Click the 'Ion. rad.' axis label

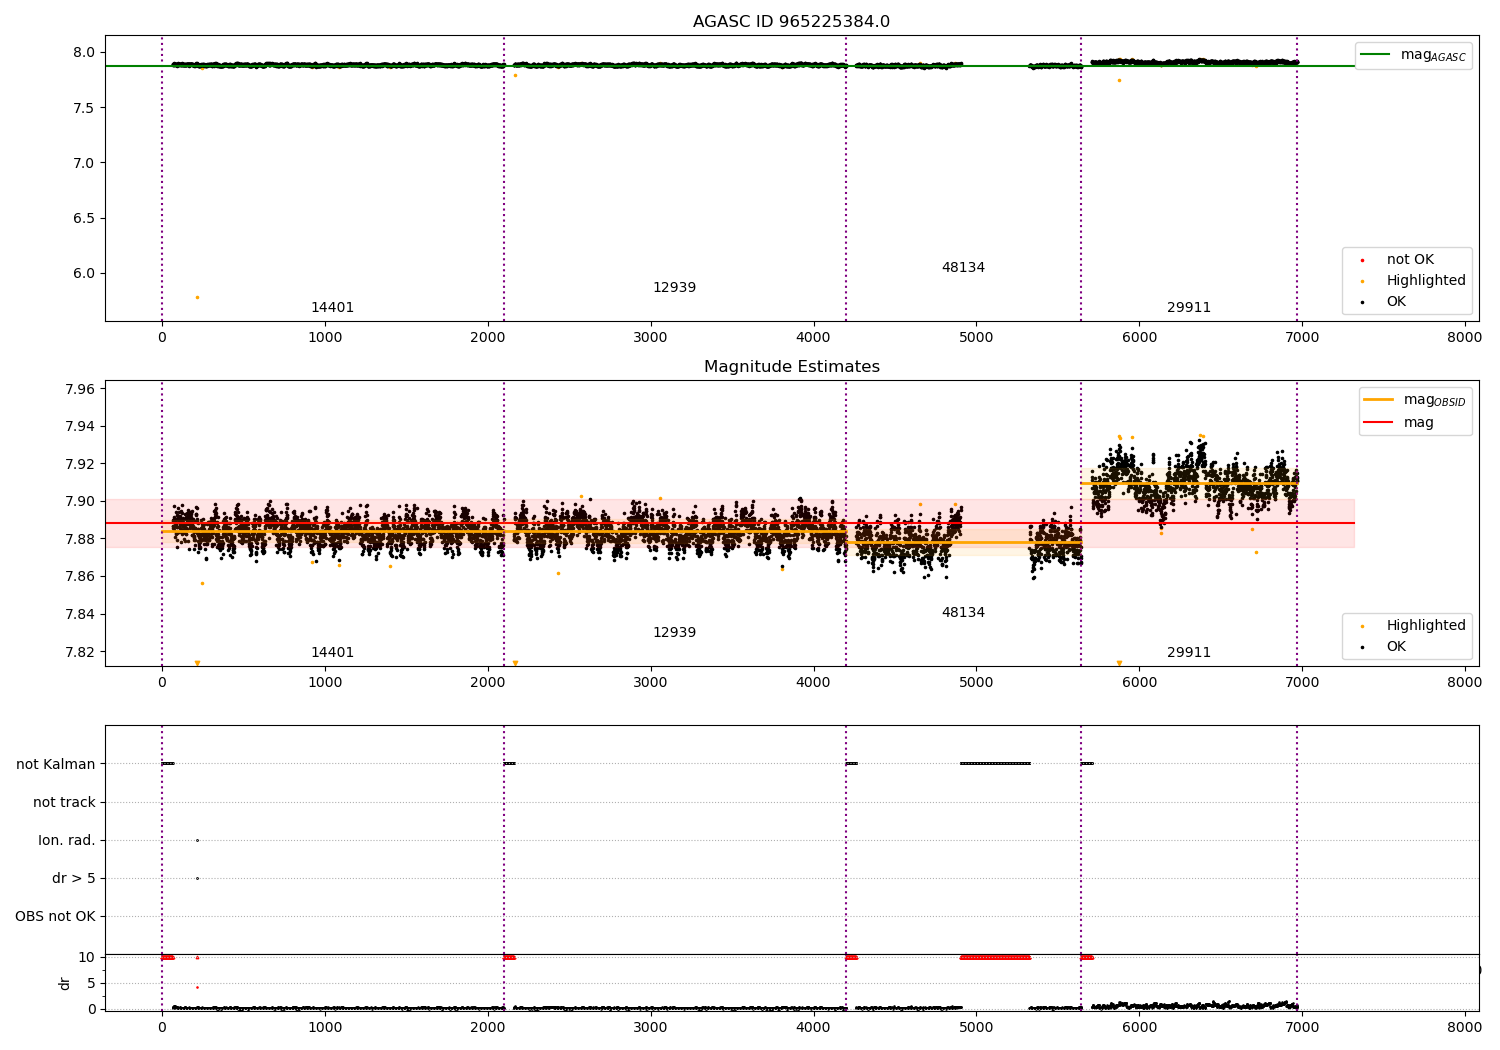click(x=67, y=841)
